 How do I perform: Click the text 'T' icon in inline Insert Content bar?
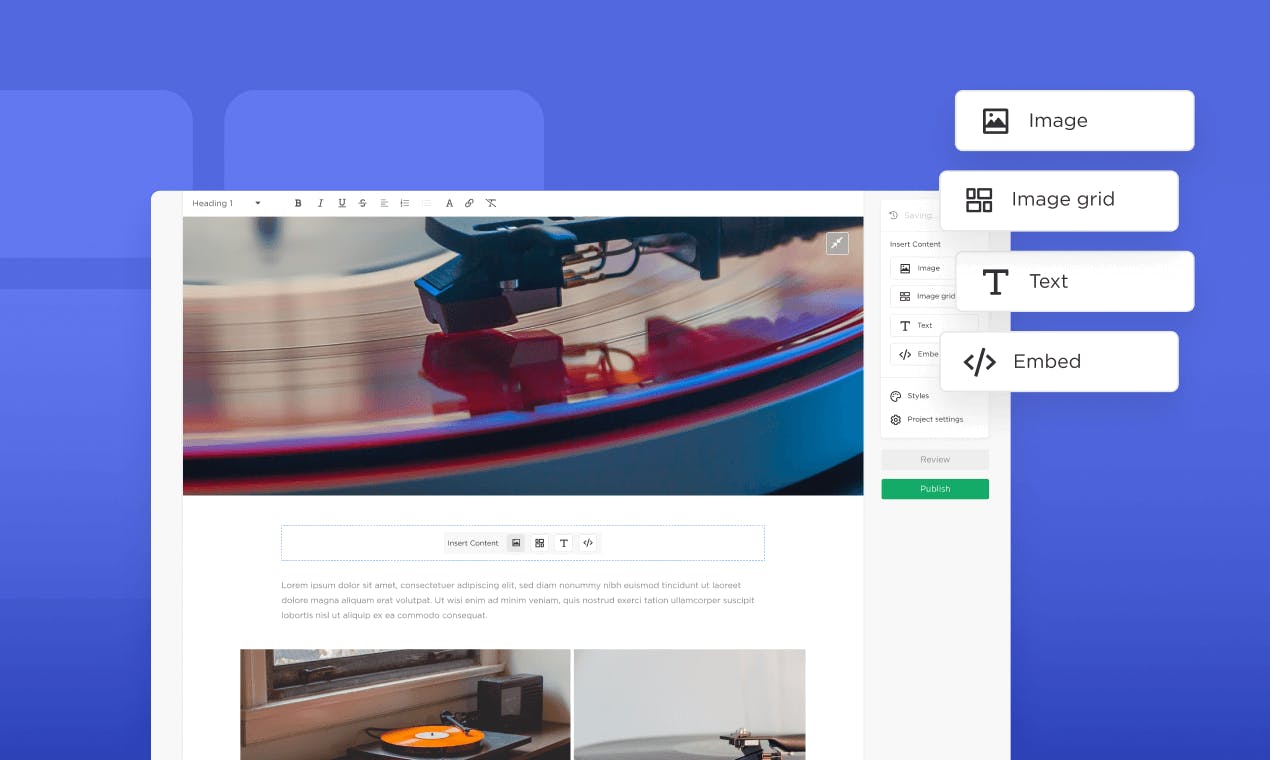564,543
